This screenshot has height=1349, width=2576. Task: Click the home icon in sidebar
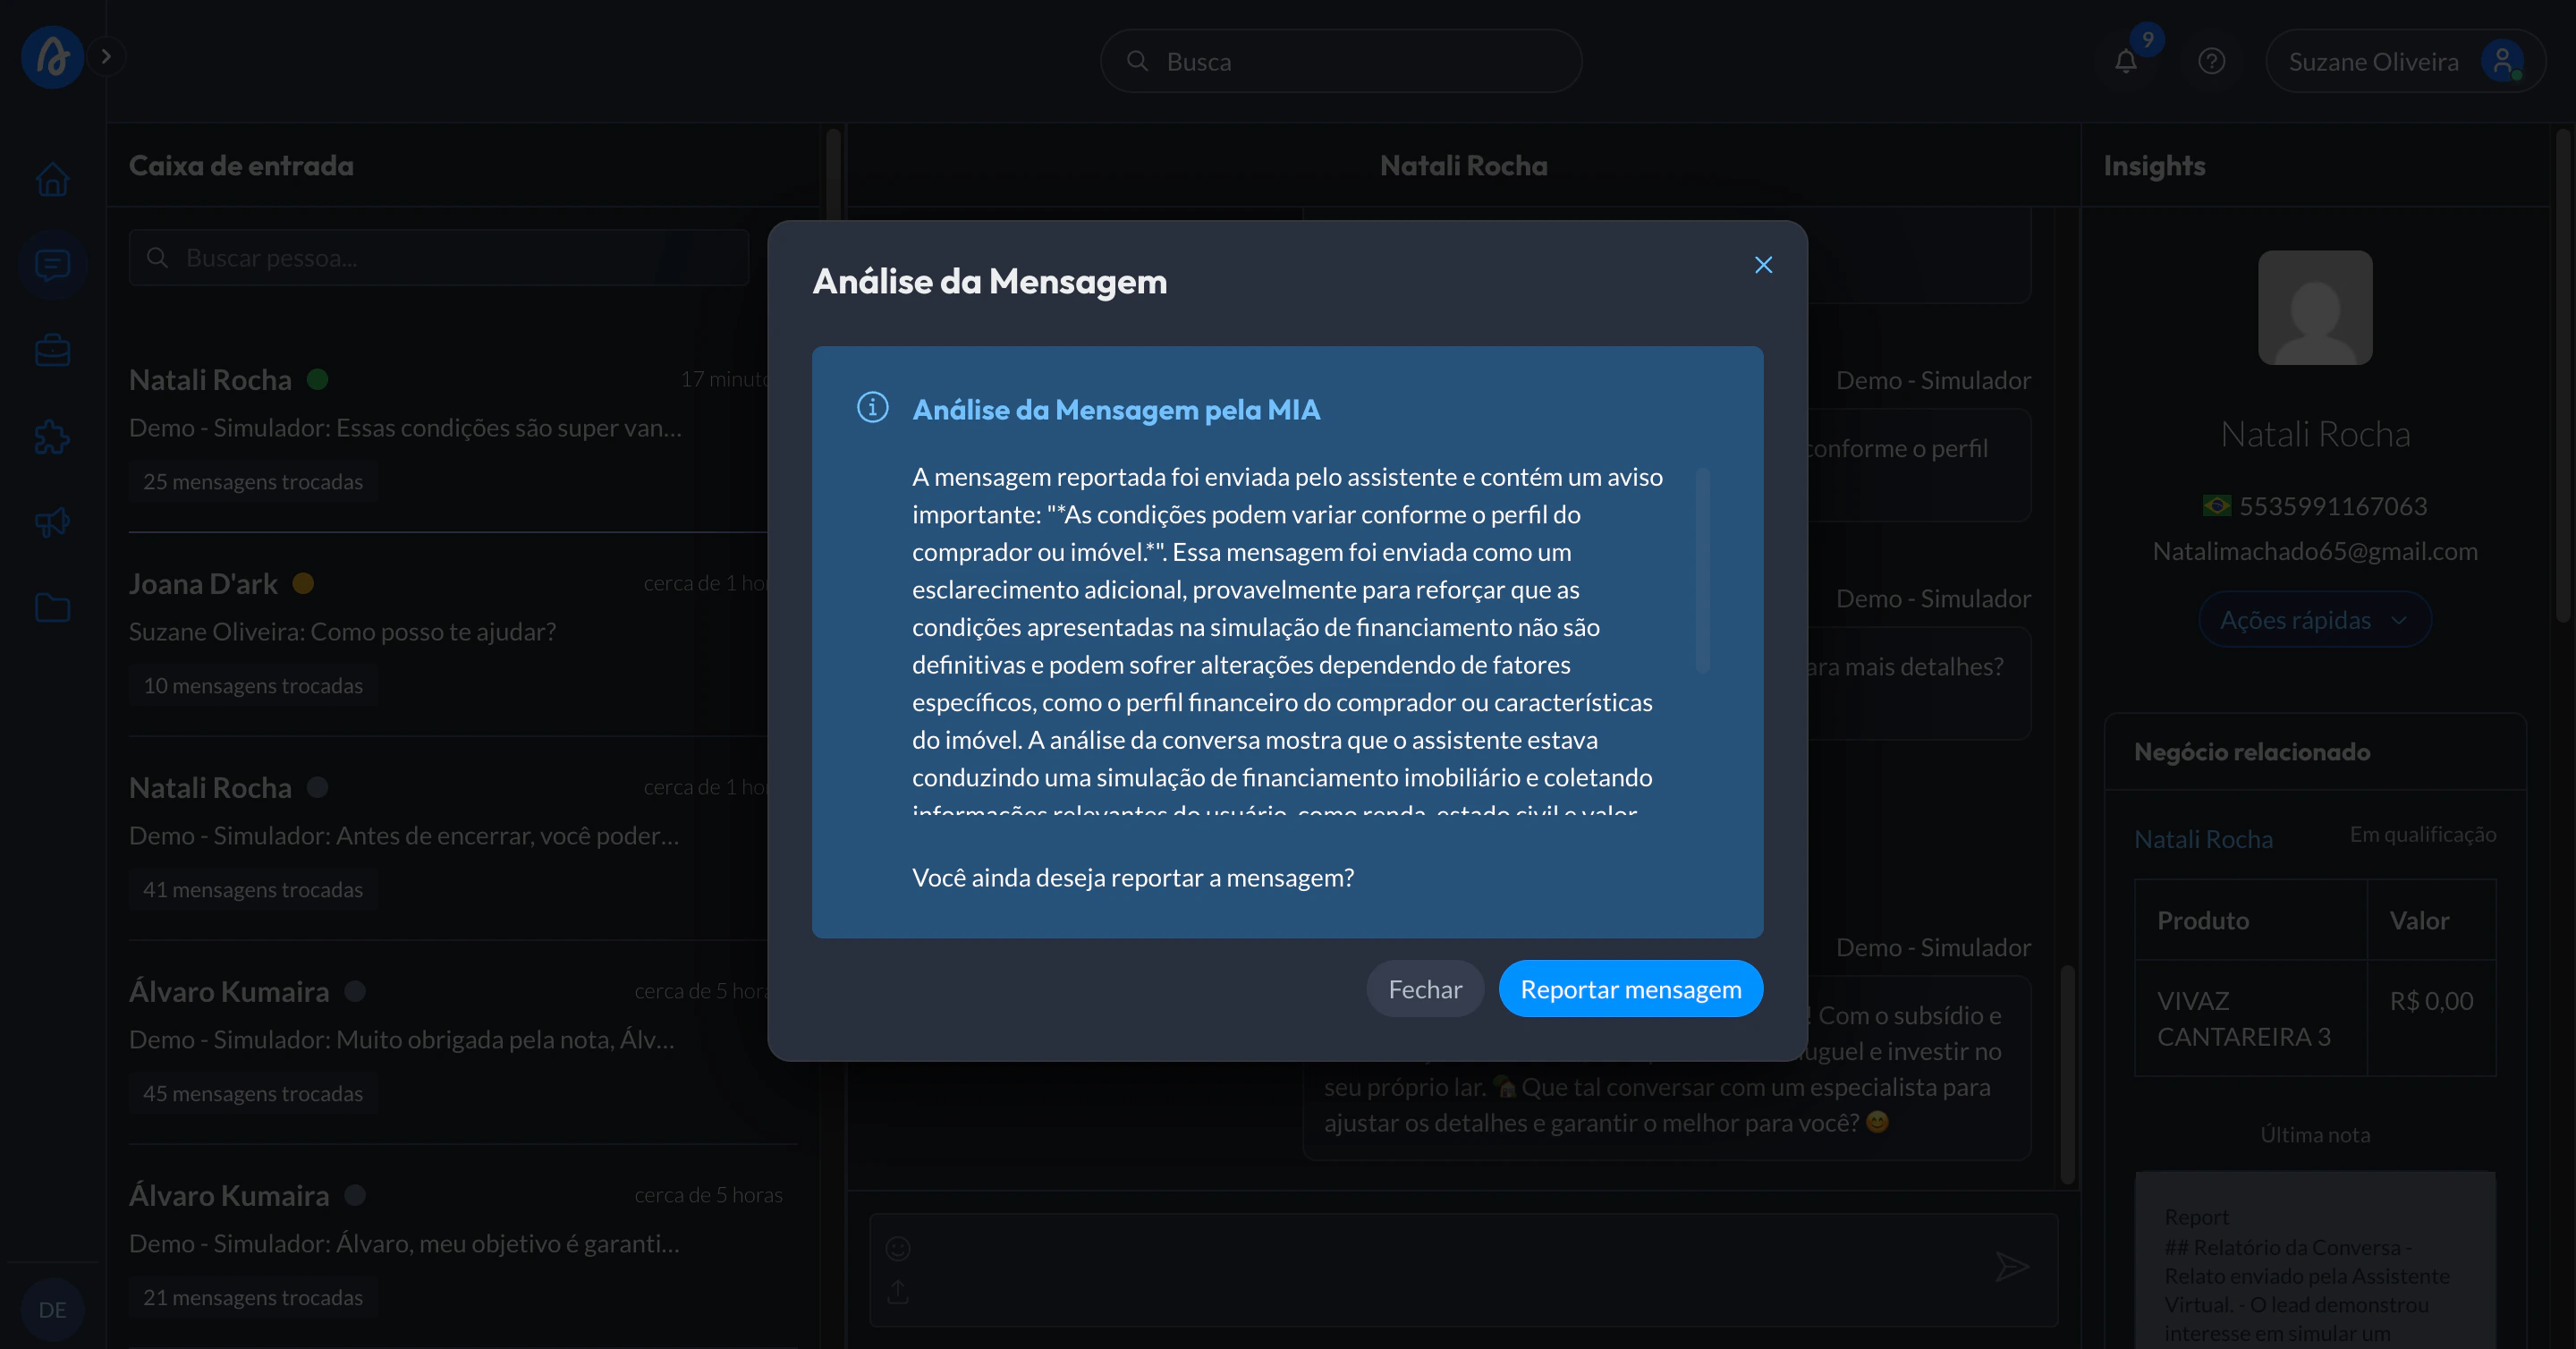(52, 180)
